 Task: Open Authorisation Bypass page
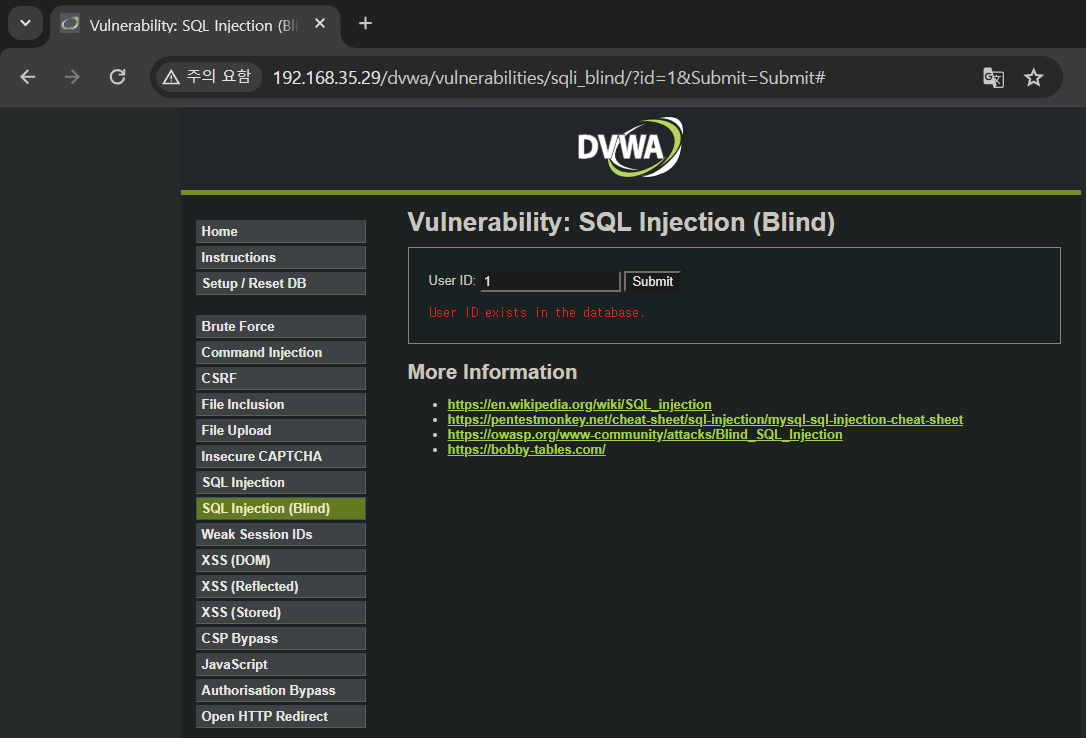tap(281, 690)
